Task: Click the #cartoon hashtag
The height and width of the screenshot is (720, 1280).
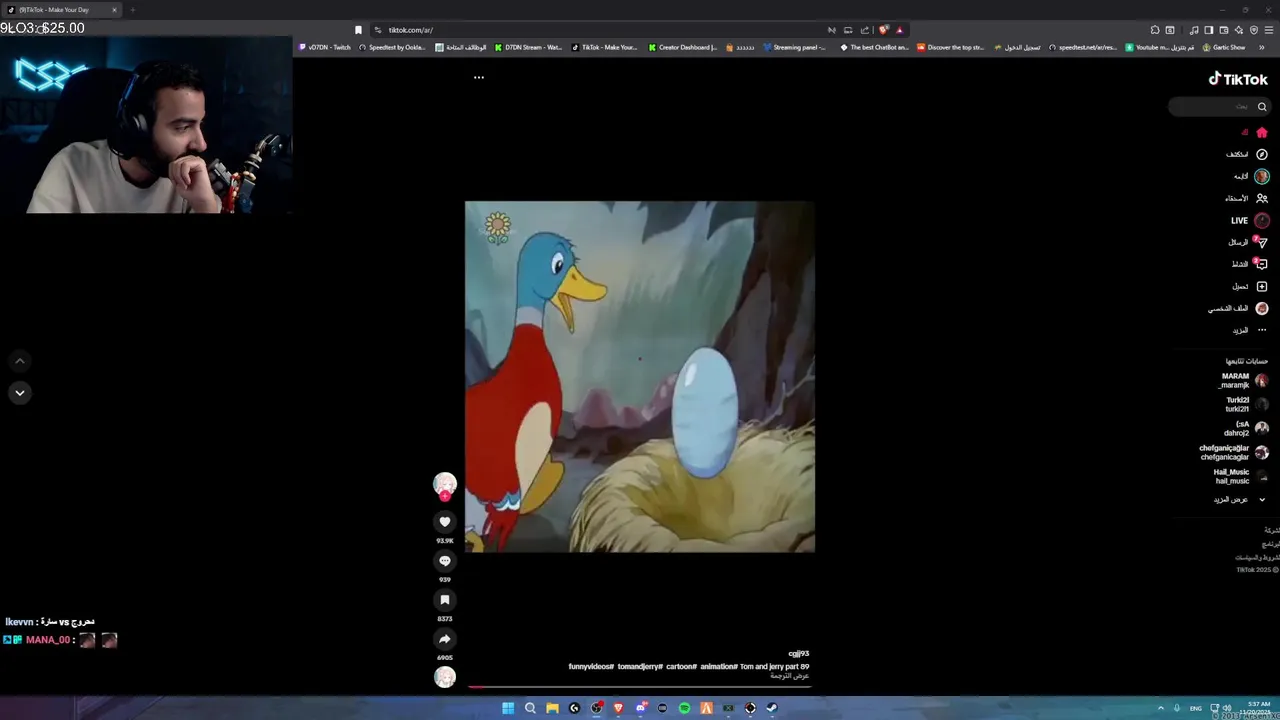Action: [x=681, y=667]
